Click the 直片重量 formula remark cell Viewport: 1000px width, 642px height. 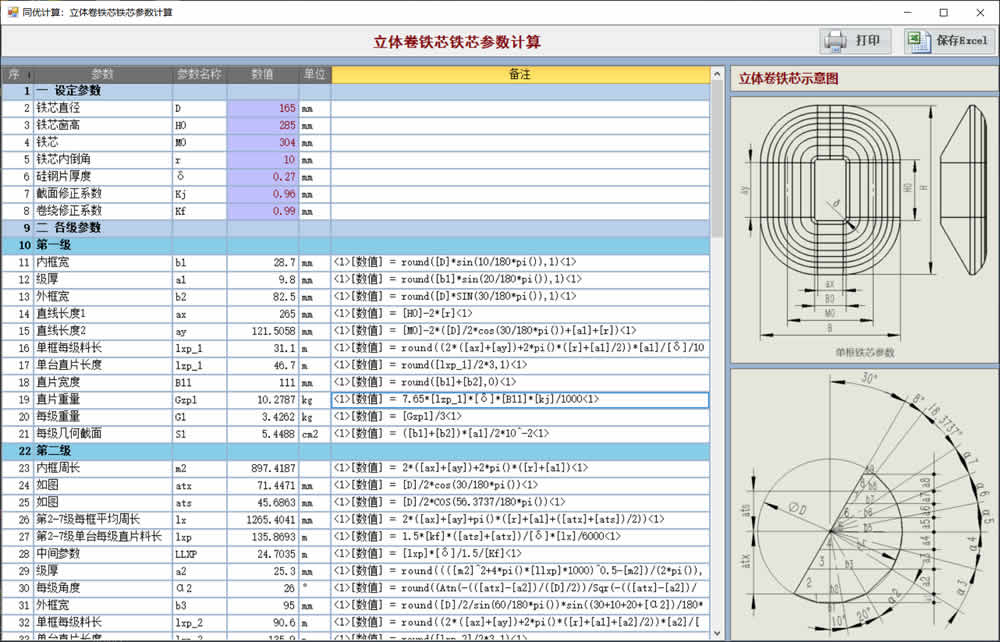click(x=520, y=399)
